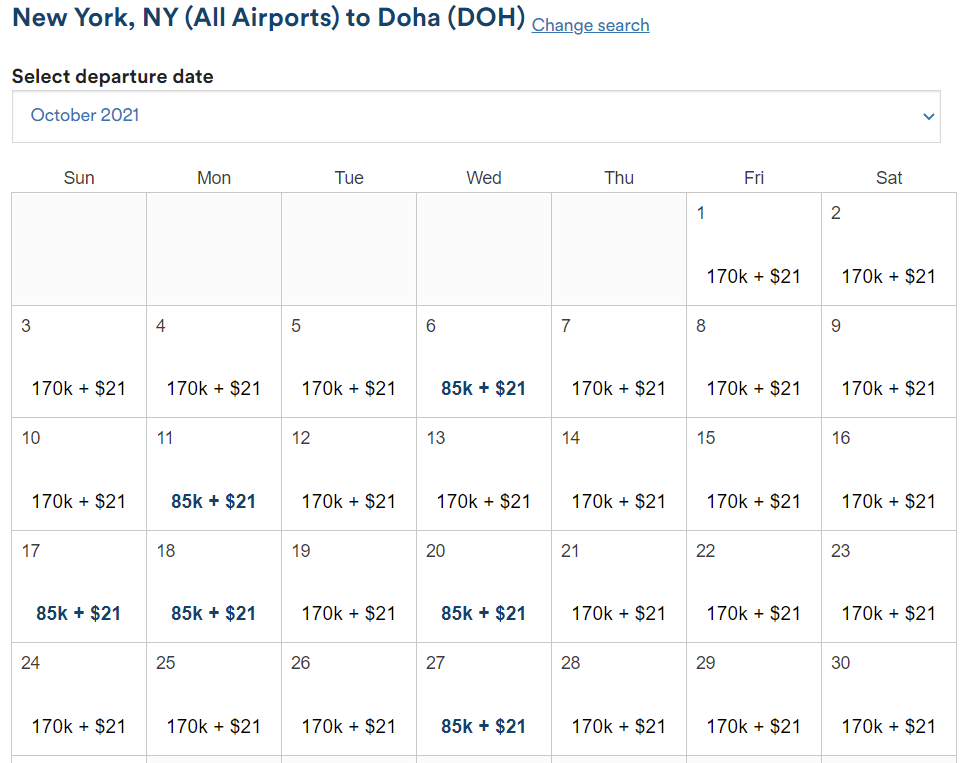The width and height of the screenshot is (967, 763).
Task: Open the Change search link
Action: tap(590, 25)
